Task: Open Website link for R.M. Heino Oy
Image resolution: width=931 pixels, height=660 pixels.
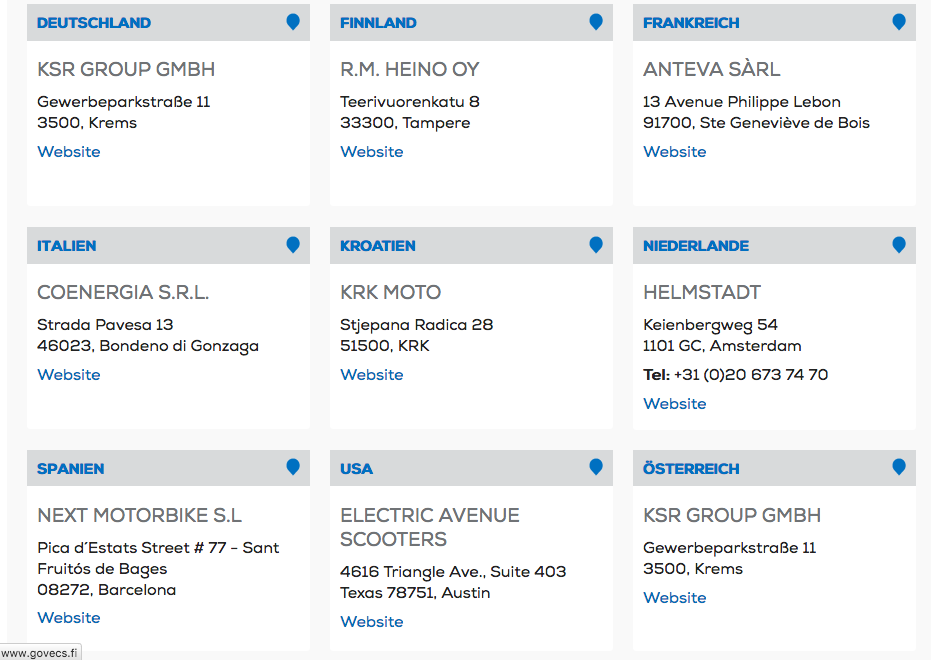Action: point(372,152)
